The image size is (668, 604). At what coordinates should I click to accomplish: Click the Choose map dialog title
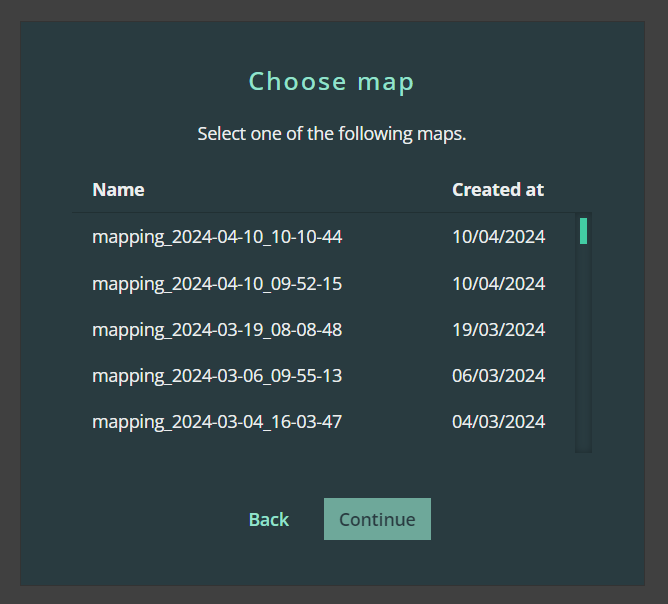click(331, 81)
